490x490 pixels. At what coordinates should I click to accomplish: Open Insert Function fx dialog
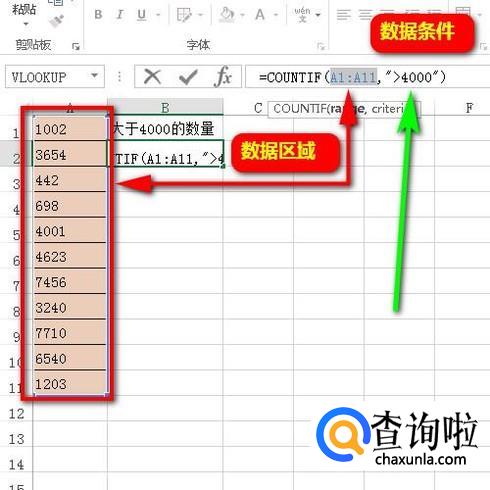223,77
